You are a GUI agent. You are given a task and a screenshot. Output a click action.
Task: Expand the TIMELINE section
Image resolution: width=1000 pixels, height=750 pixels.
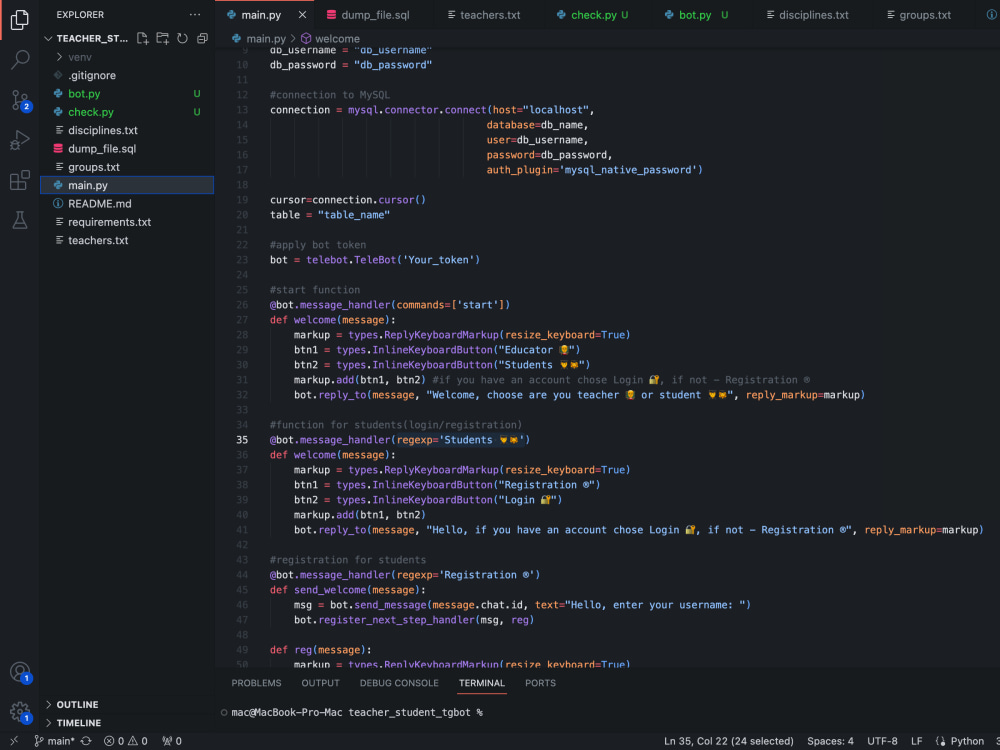[x=127, y=723]
